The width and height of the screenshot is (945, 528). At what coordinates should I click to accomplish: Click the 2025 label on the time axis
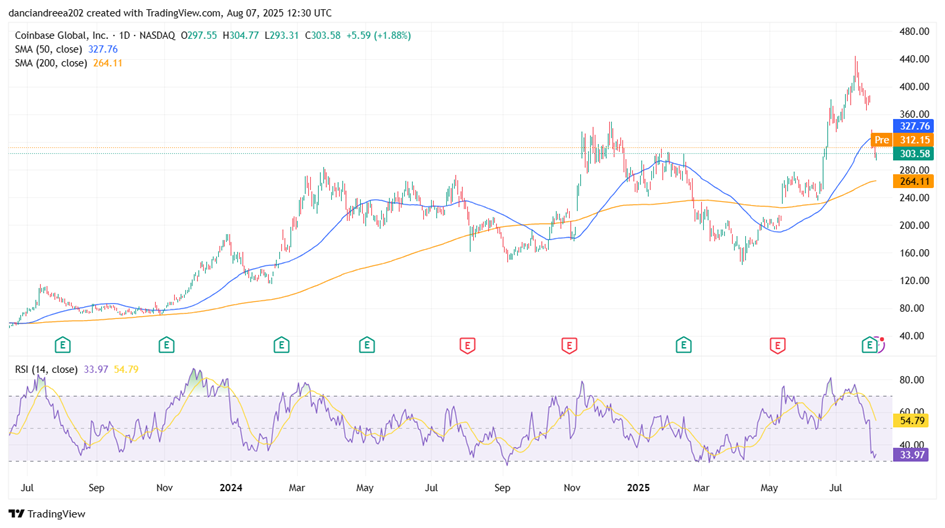[638, 488]
